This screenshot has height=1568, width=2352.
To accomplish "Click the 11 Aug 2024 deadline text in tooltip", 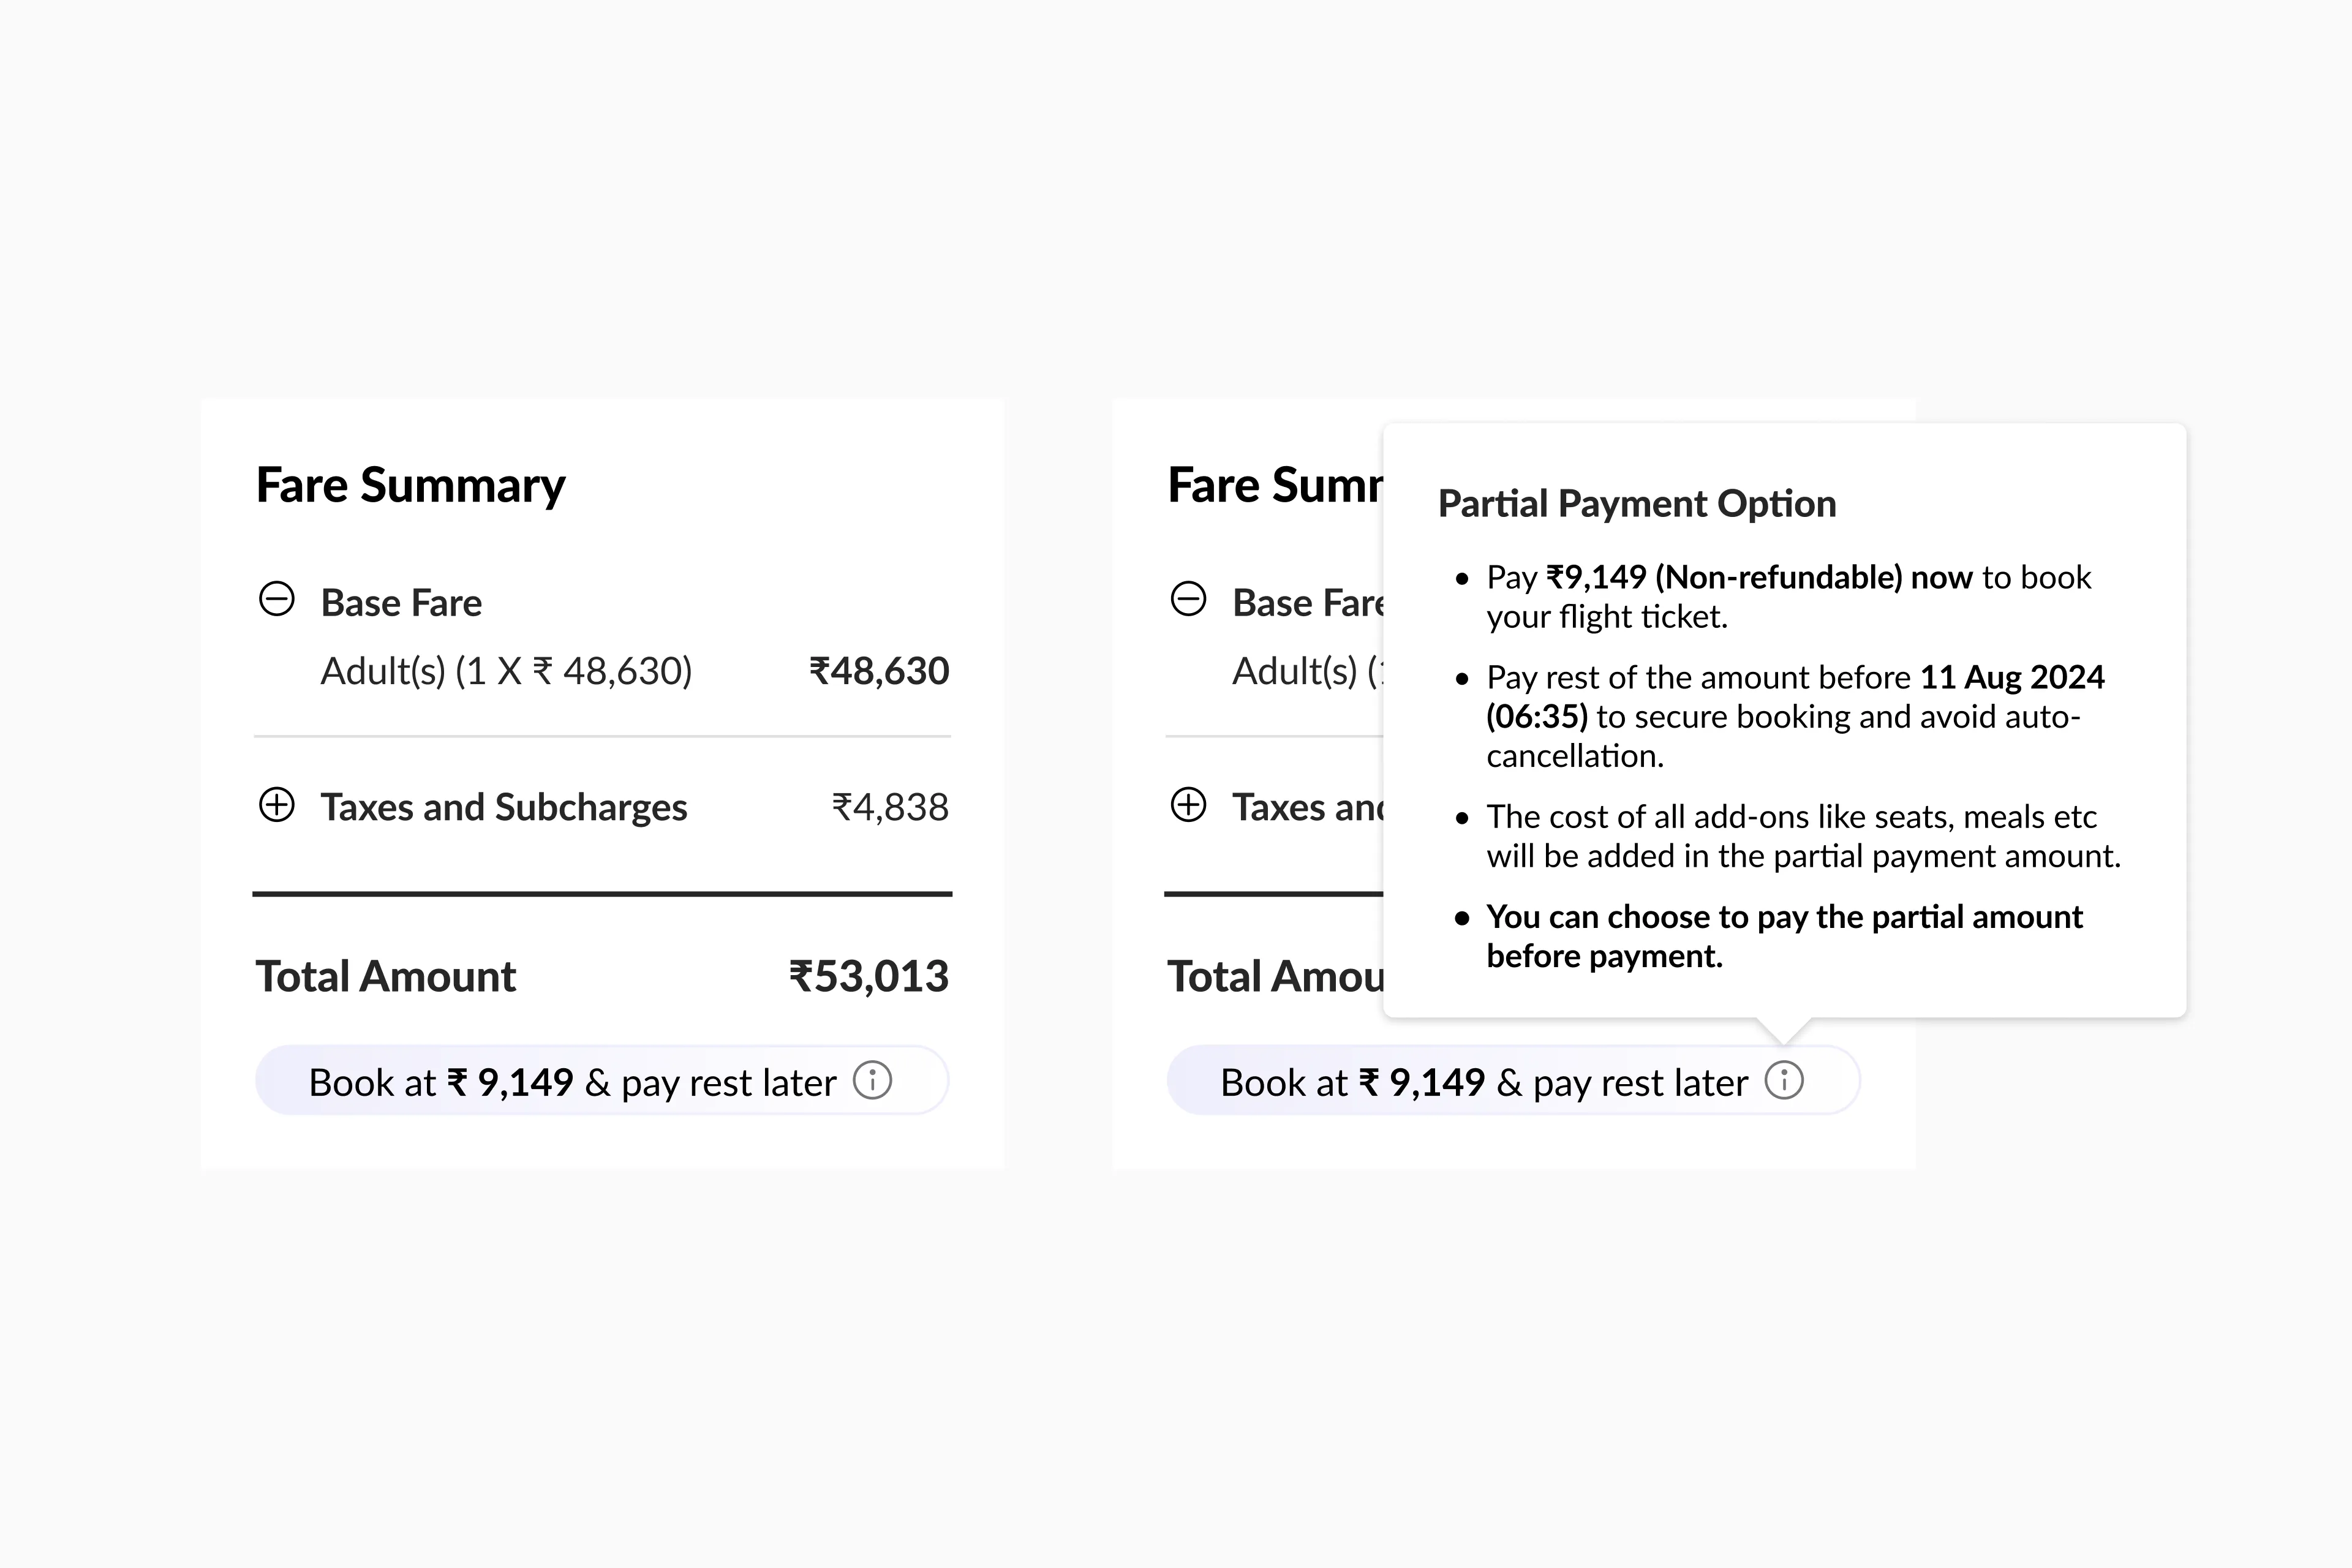I will [2011, 677].
